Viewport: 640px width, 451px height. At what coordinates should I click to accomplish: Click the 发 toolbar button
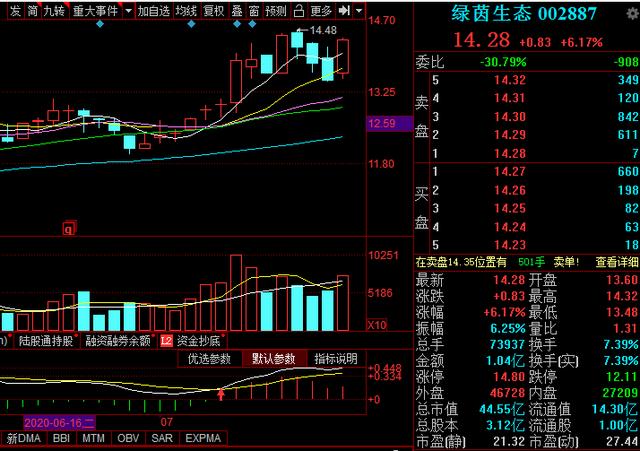(16, 11)
